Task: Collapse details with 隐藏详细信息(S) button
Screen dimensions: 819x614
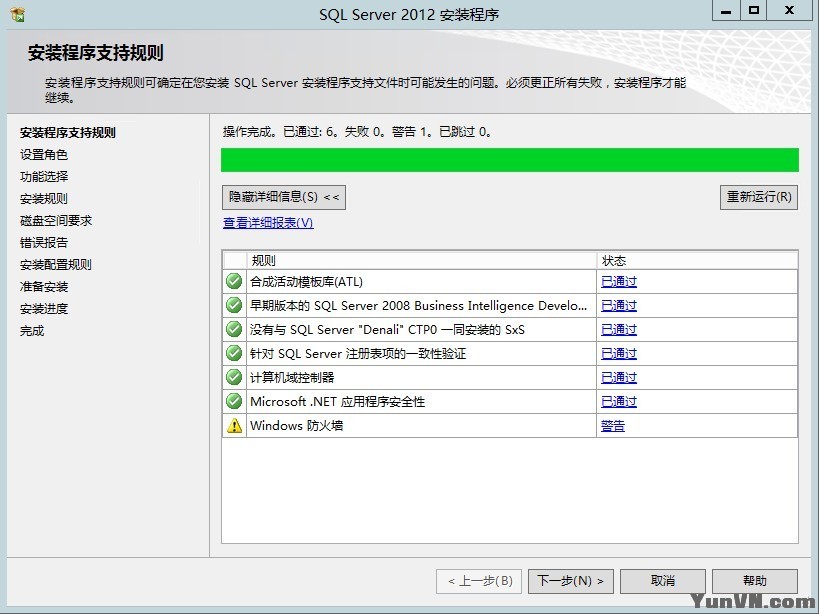Action: [x=284, y=197]
